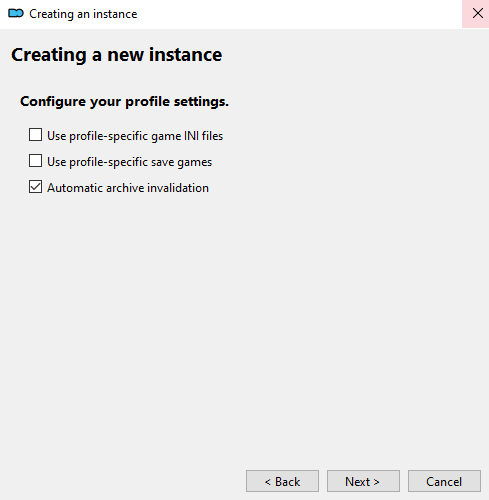Click the "Use profile-specific save games" label text
Image resolution: width=489 pixels, height=500 pixels.
point(129,162)
